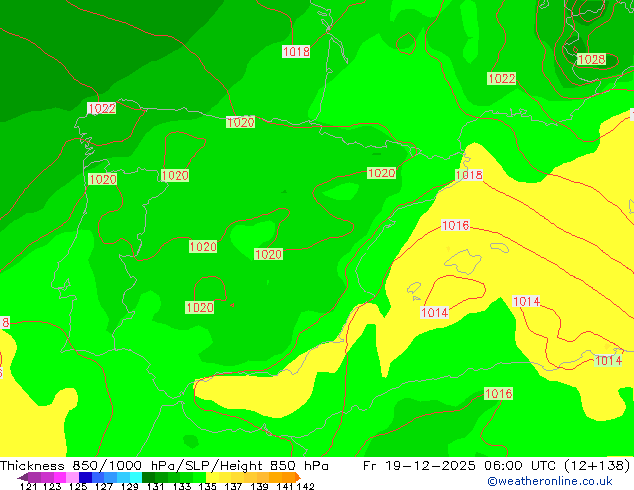634x490 pixels.
Task: Click legend value 133
Action: pos(182,486)
